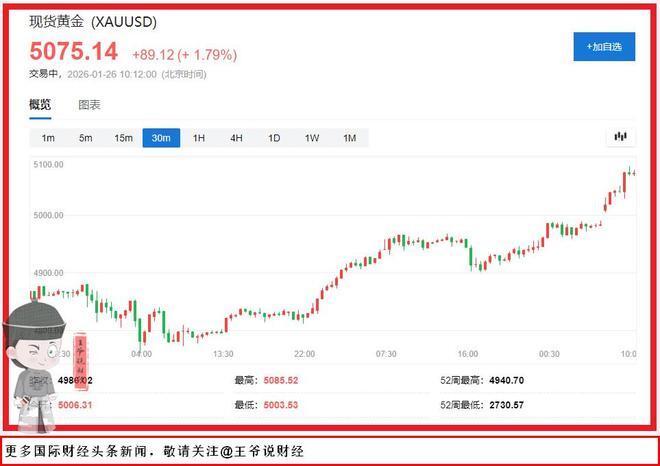
Task: Click the current price 5075.14
Action: [74, 51]
